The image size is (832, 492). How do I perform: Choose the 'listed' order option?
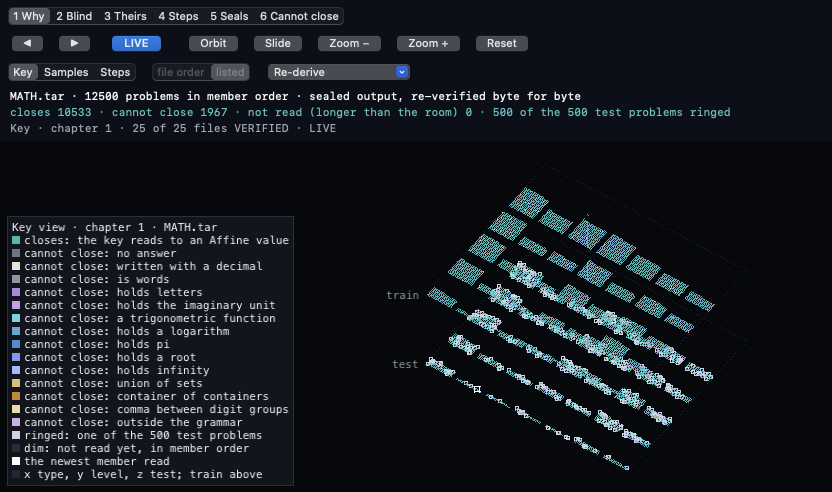click(230, 72)
